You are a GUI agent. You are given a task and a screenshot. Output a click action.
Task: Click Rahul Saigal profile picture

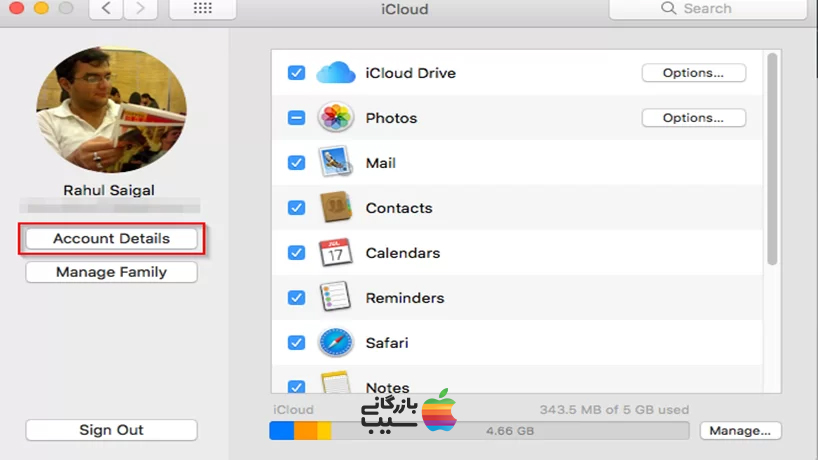[111, 110]
